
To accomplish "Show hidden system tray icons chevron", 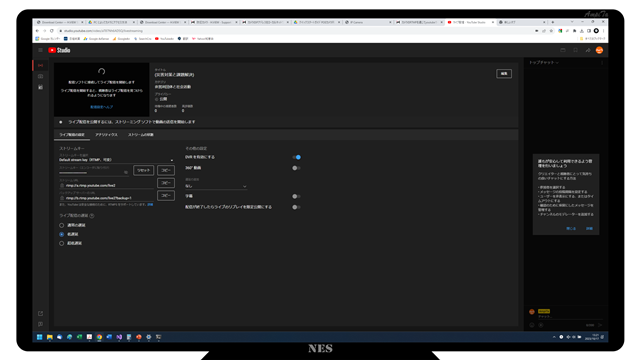I will tap(554, 337).
